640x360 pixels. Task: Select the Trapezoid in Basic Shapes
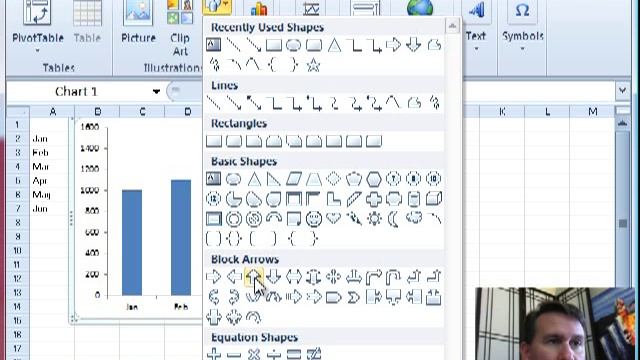314,178
